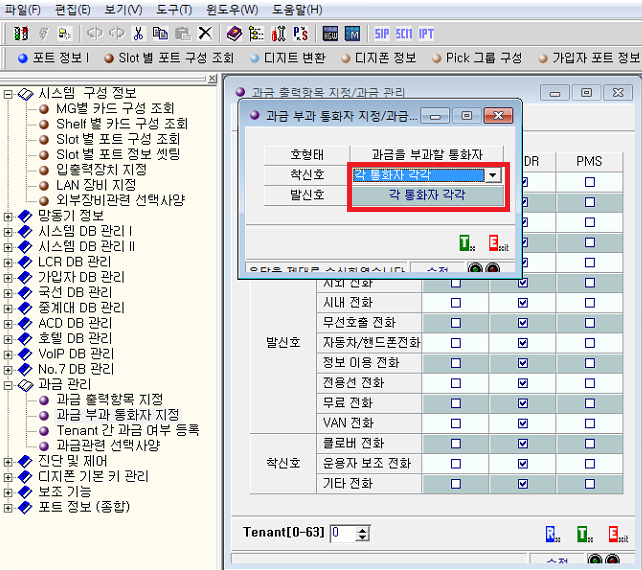Click the black X delete toolbar icon
The width and height of the screenshot is (642, 570).
(x=205, y=33)
